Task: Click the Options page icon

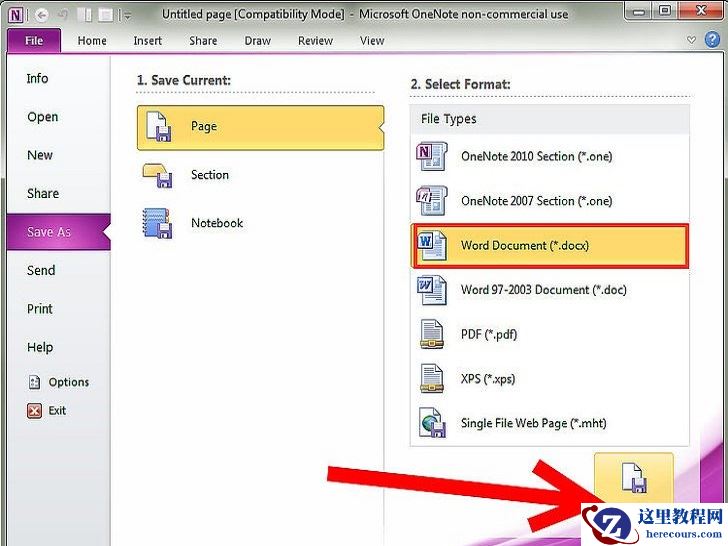Action: (x=34, y=382)
